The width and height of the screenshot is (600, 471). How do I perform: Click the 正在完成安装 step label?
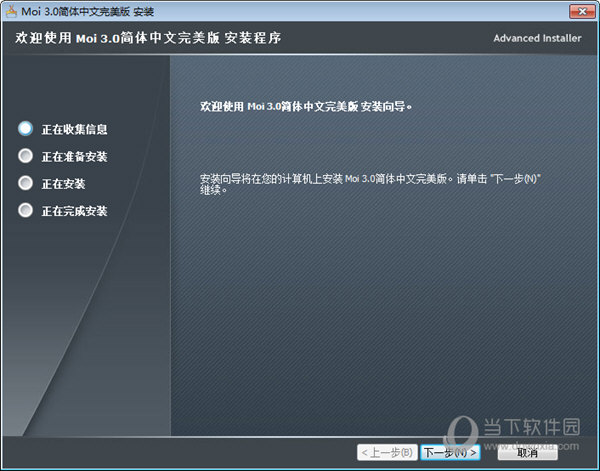74,211
